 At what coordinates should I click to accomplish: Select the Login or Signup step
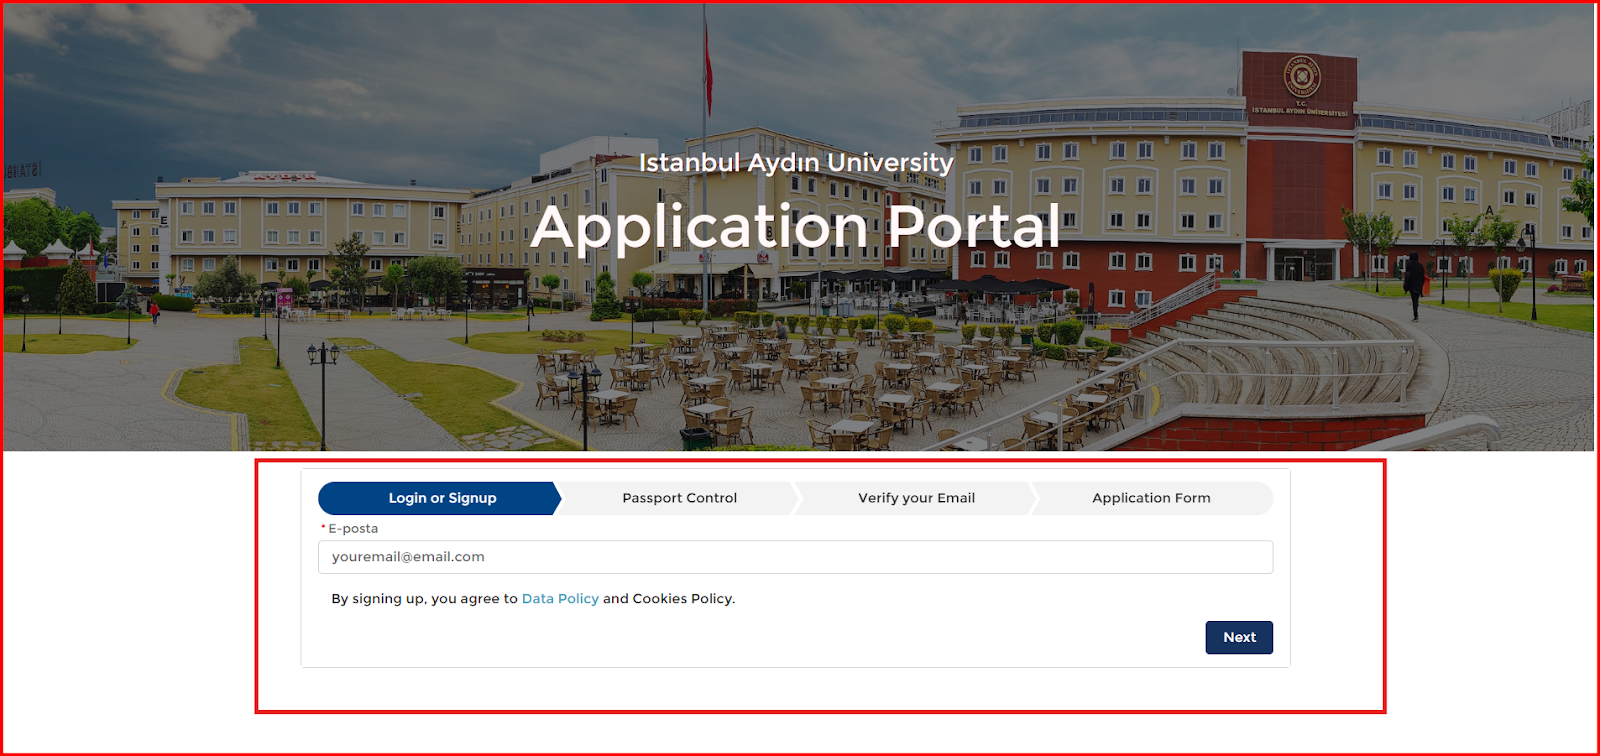click(x=441, y=498)
